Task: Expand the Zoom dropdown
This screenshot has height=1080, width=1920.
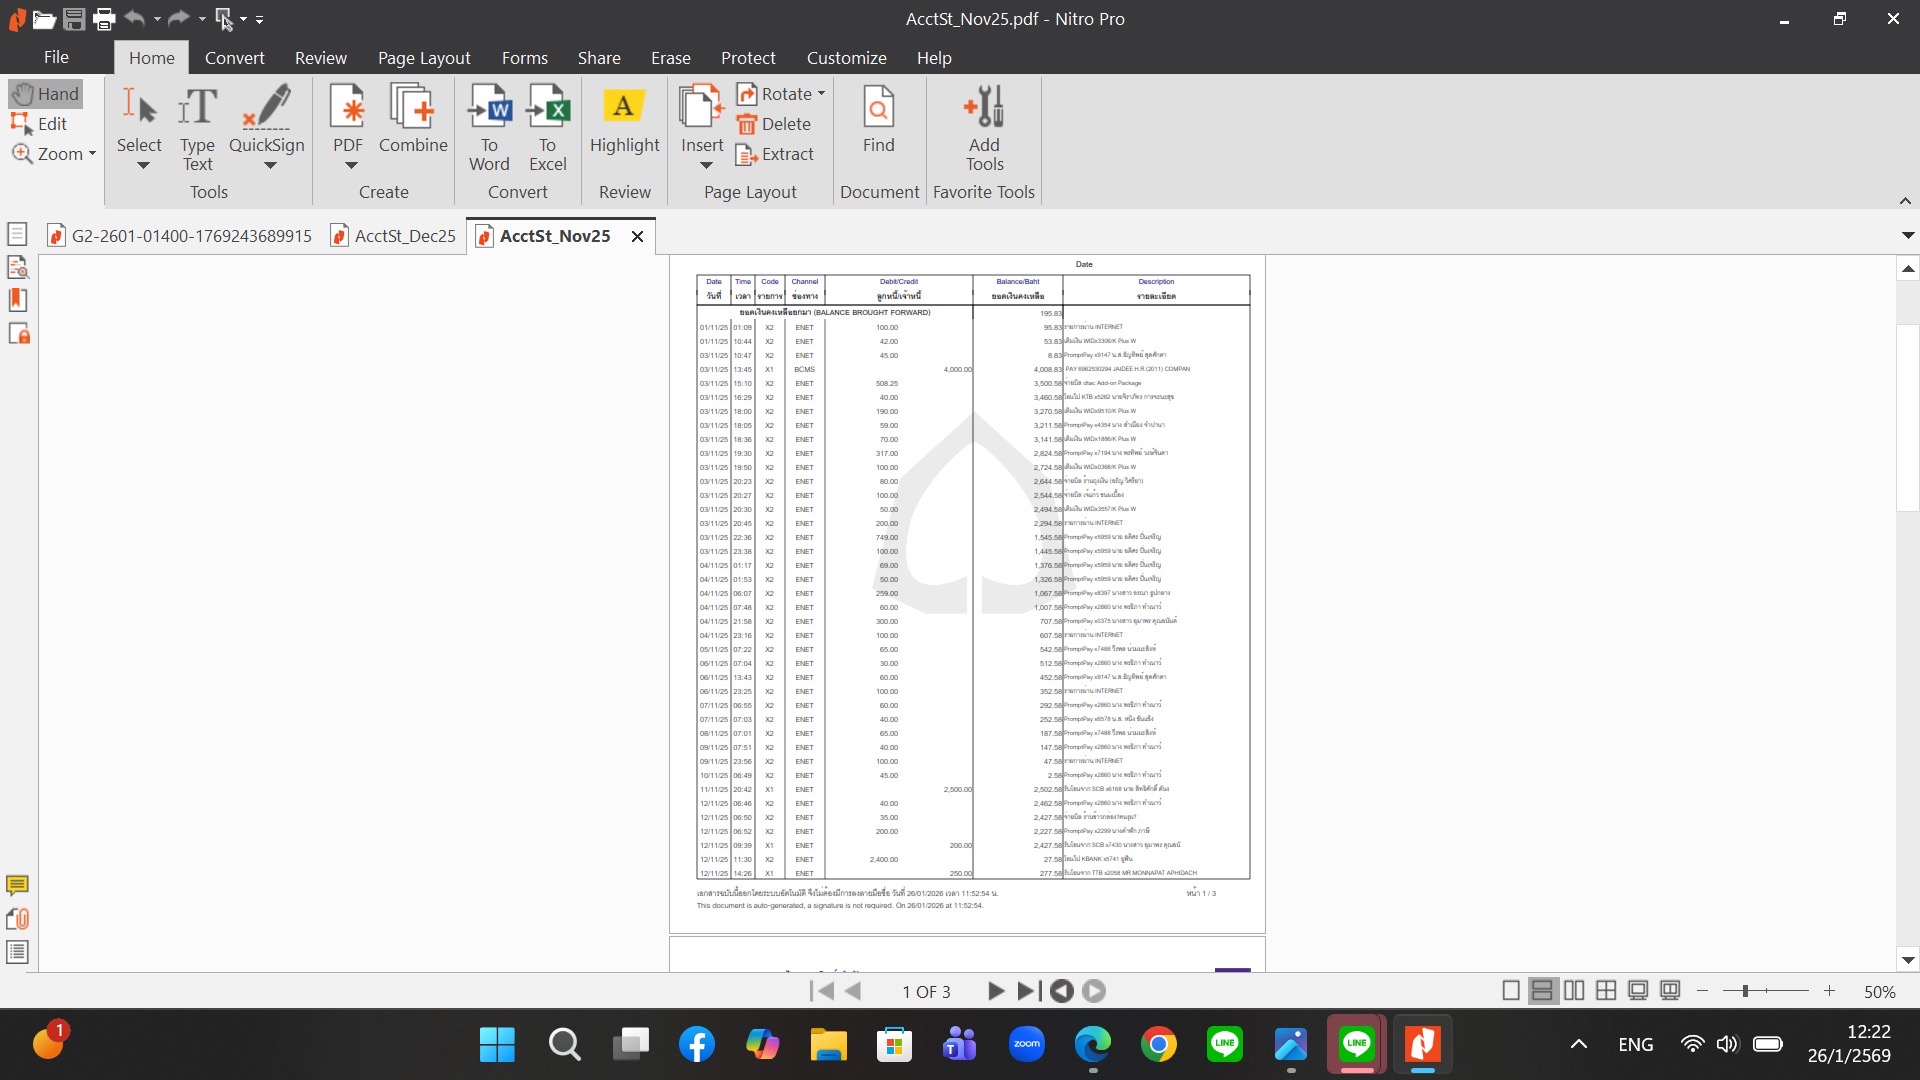Action: point(92,154)
